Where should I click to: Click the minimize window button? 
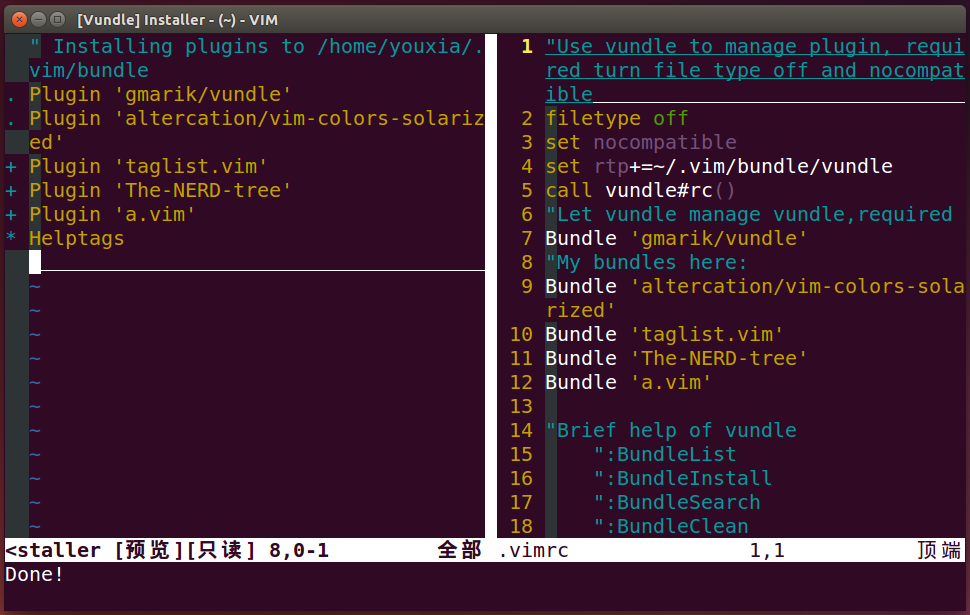(38, 19)
